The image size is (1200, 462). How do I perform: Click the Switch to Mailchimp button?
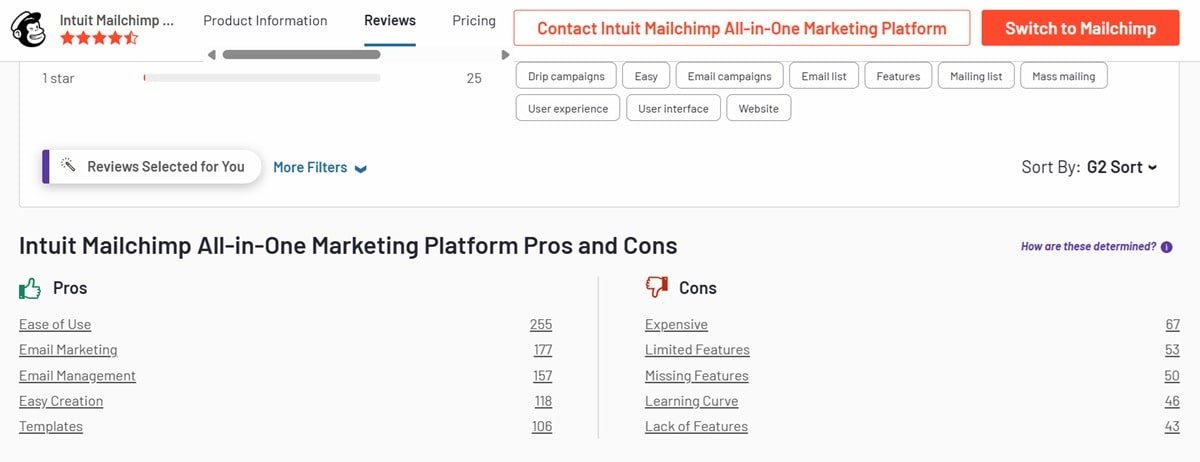(x=1080, y=29)
